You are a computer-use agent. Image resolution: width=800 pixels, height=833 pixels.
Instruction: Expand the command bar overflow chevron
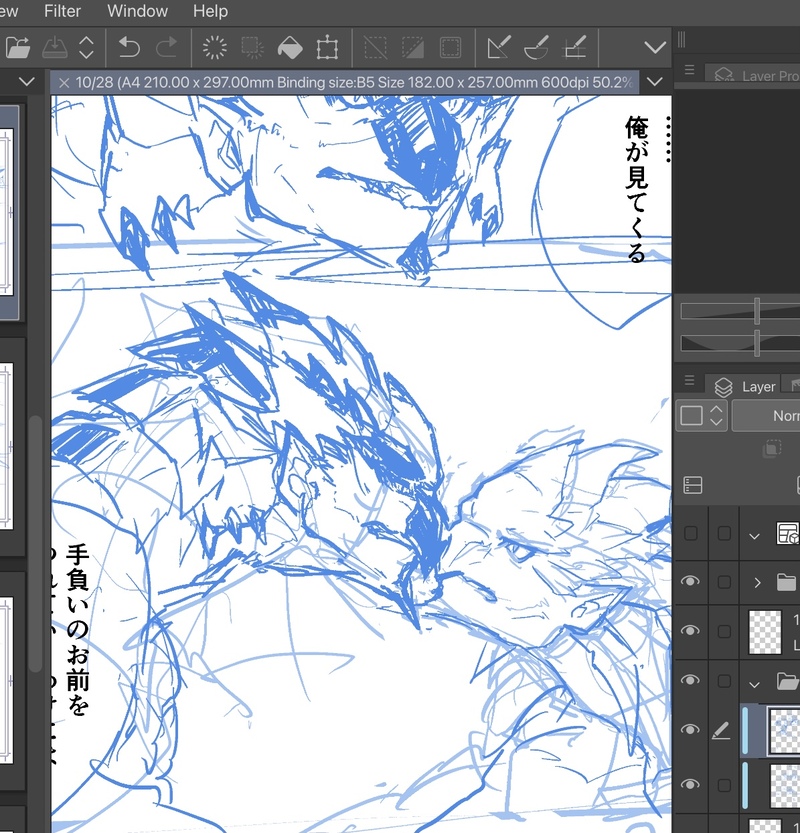tap(655, 48)
